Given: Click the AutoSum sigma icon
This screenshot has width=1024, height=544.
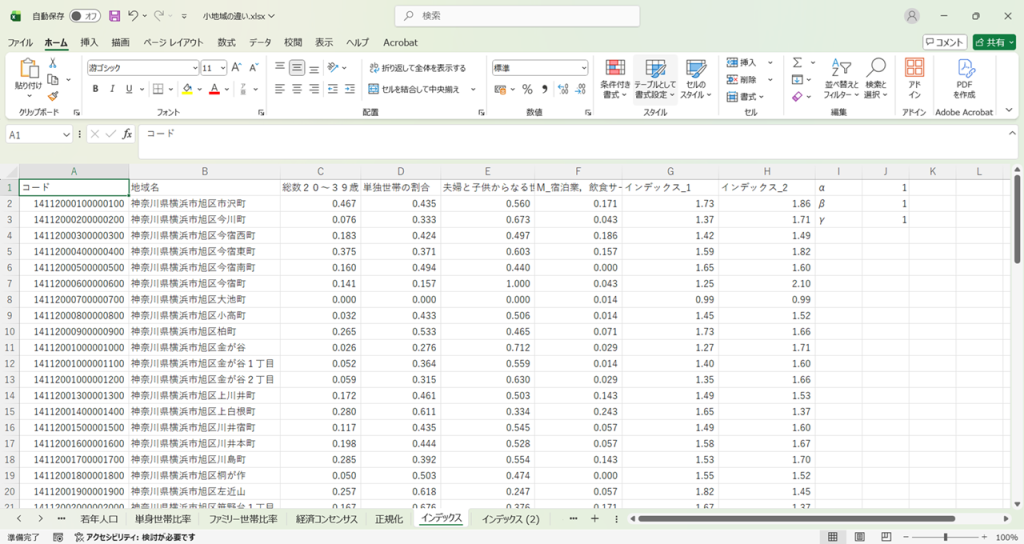Looking at the screenshot, I should pyautogui.click(x=798, y=62).
